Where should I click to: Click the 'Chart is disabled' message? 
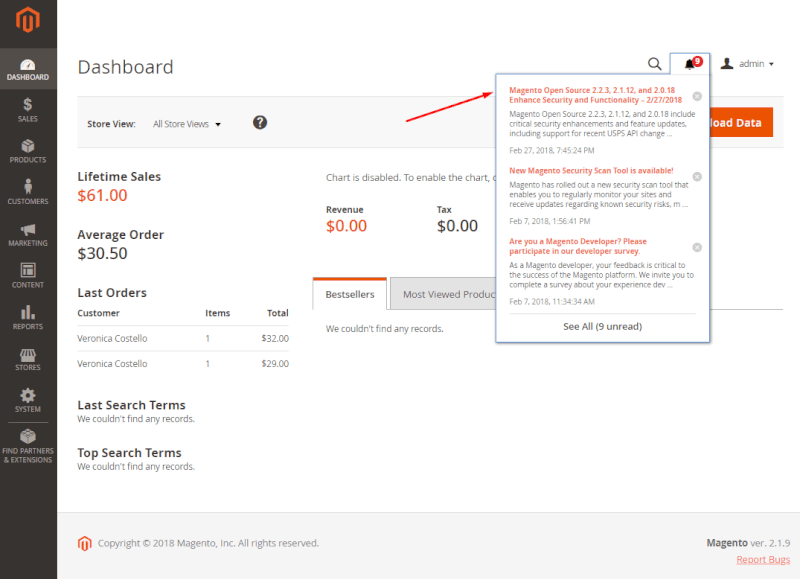pos(410,178)
